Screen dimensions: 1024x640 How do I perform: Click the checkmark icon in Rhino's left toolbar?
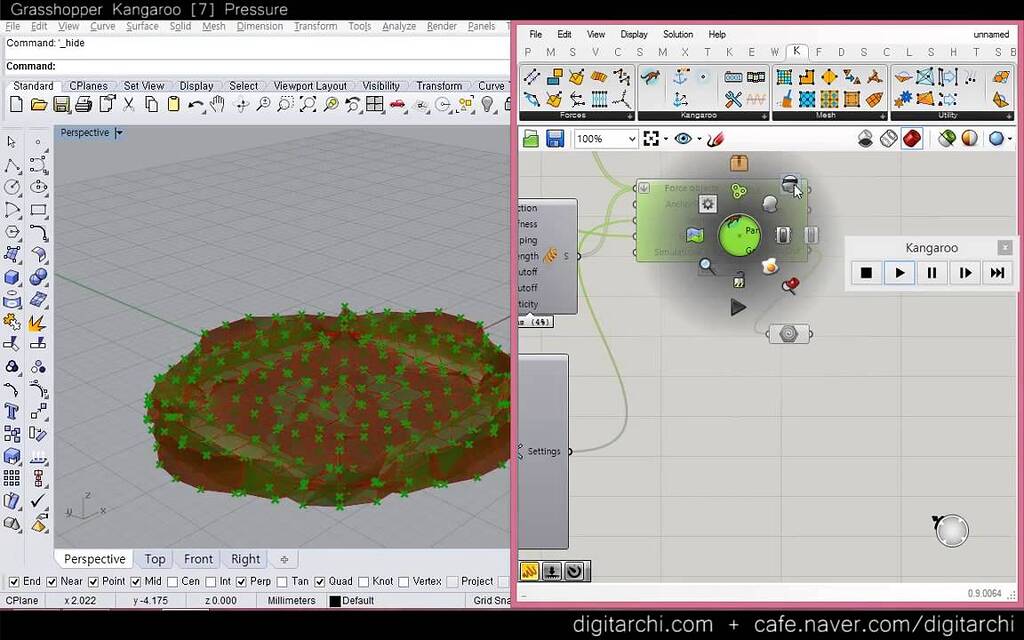coord(39,500)
